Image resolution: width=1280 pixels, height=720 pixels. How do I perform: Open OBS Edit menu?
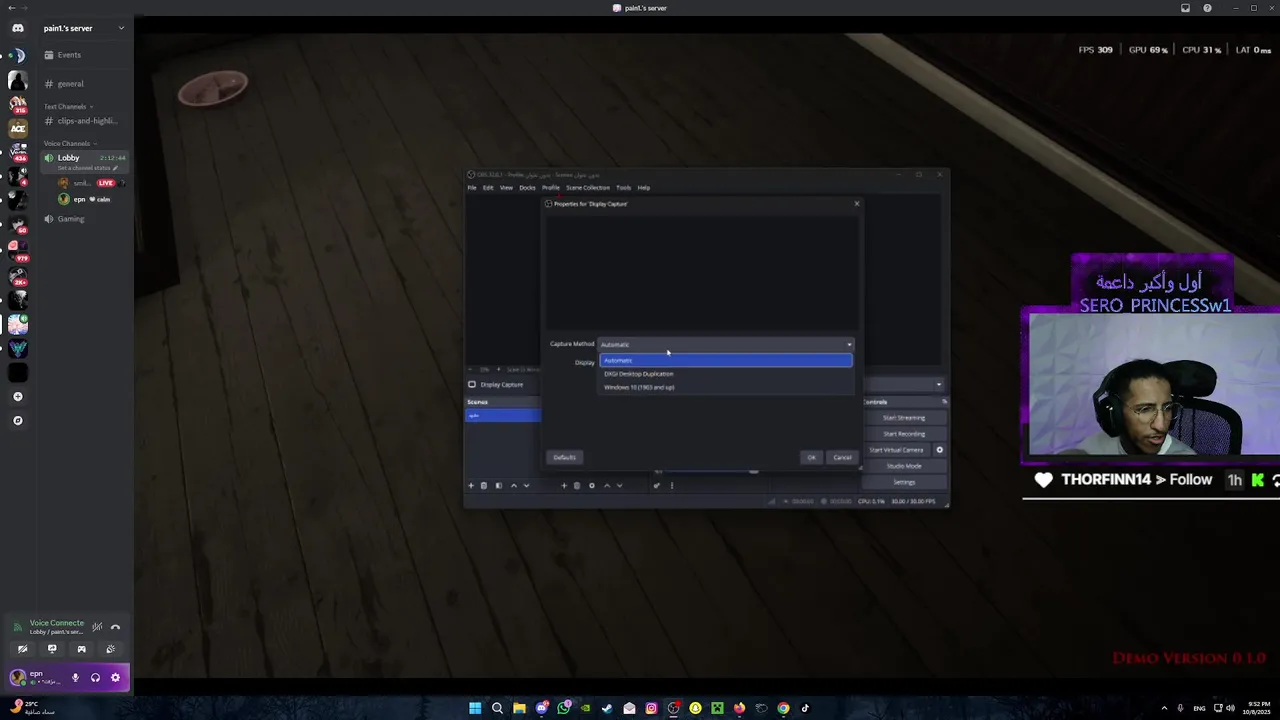click(x=488, y=188)
